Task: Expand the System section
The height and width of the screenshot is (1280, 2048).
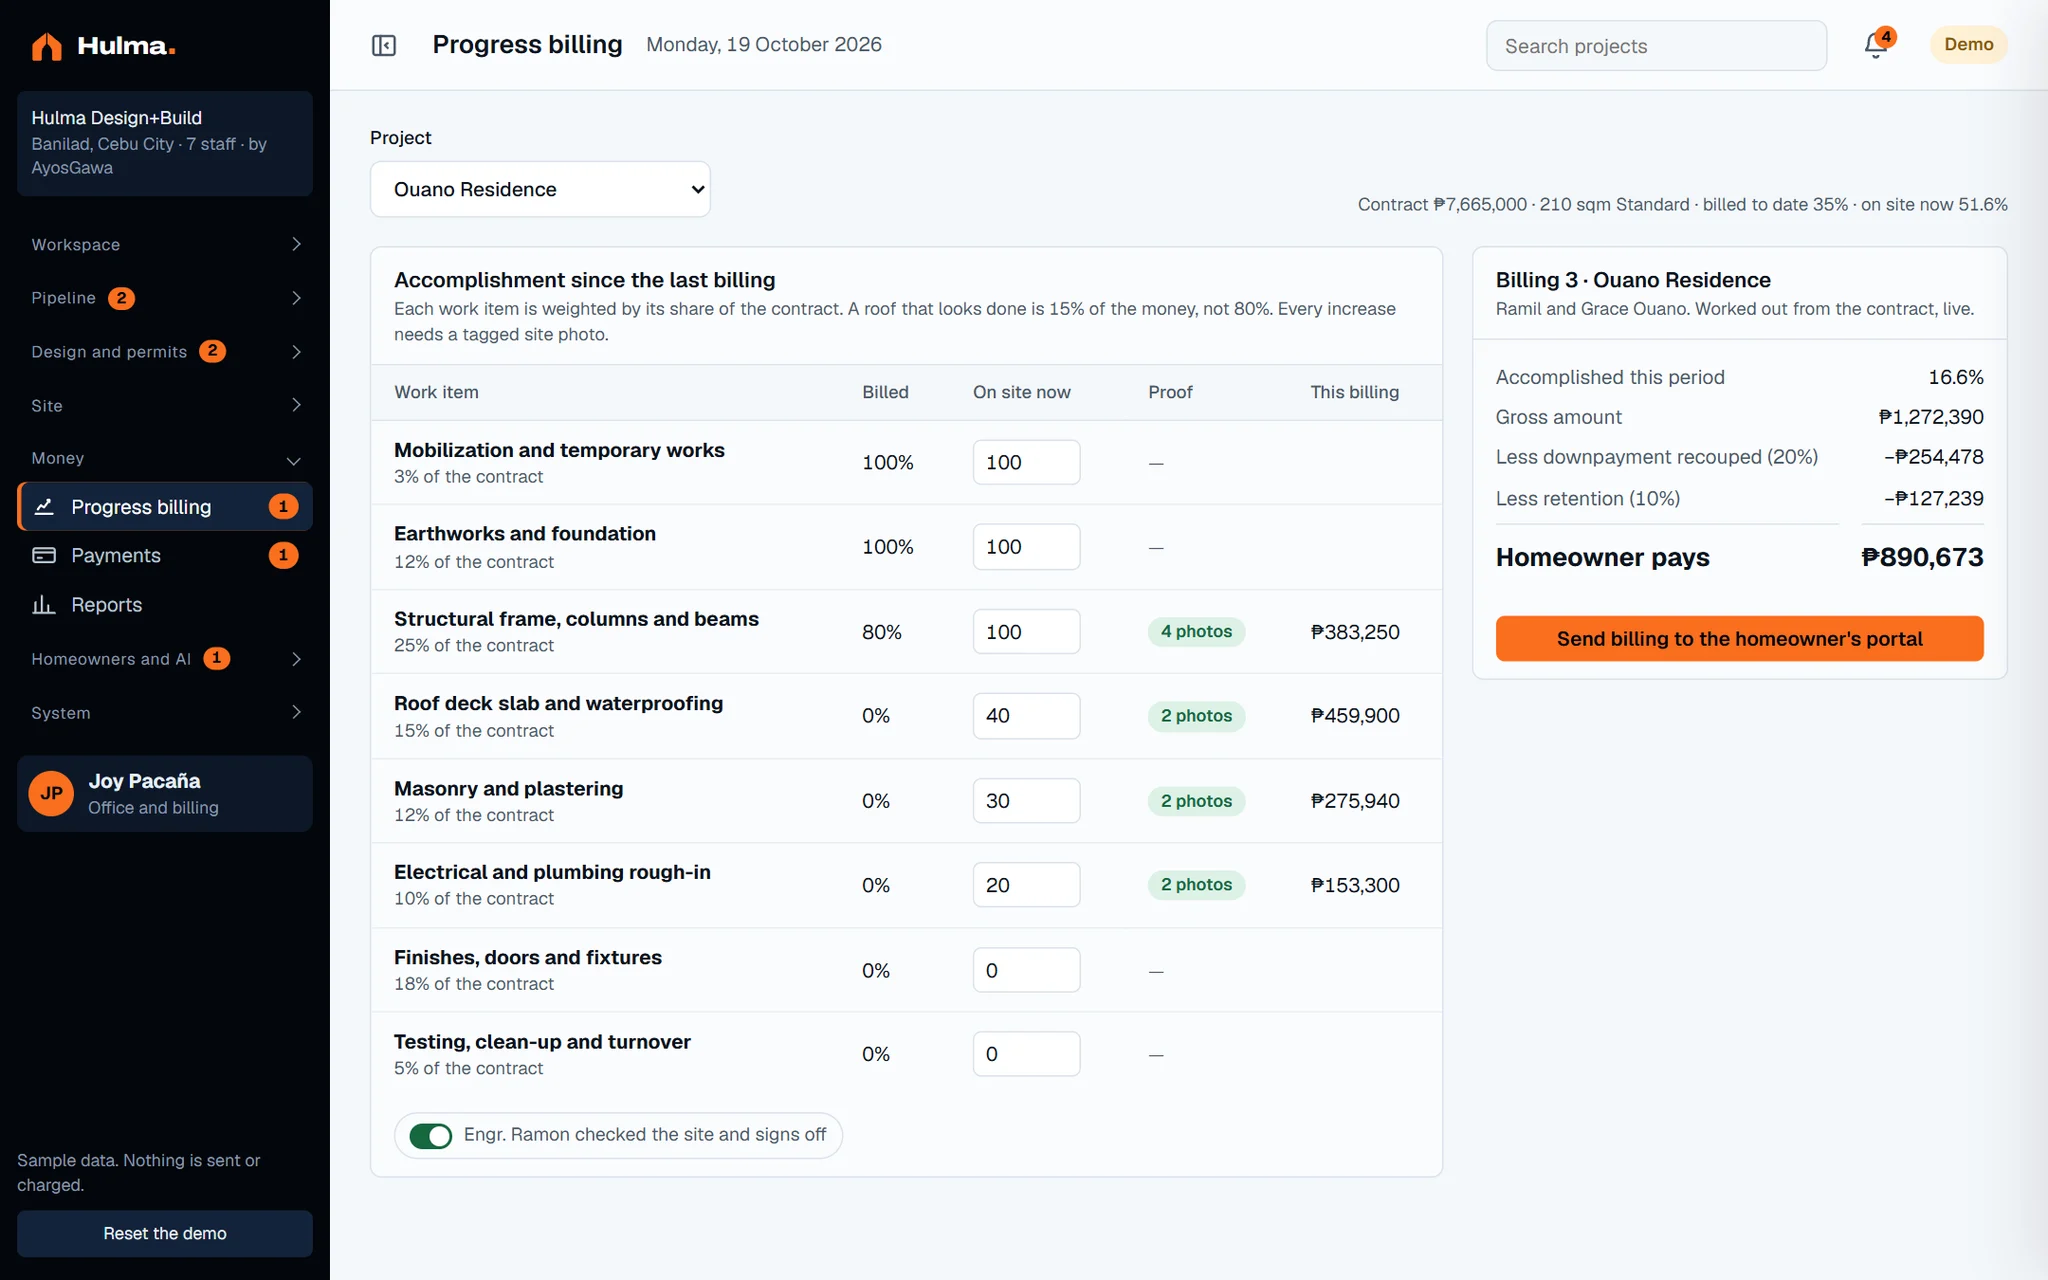Action: coord(165,713)
